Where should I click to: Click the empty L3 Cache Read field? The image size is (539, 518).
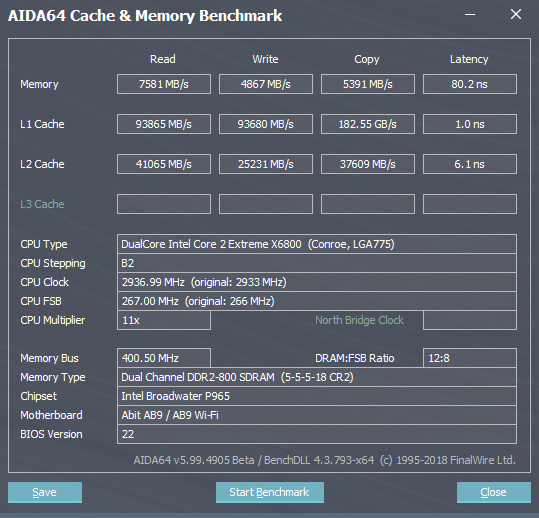tap(164, 204)
